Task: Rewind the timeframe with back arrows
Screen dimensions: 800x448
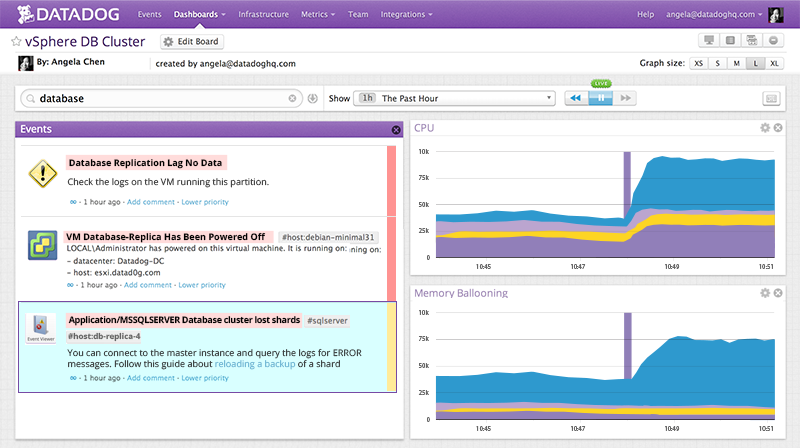Action: [x=576, y=98]
